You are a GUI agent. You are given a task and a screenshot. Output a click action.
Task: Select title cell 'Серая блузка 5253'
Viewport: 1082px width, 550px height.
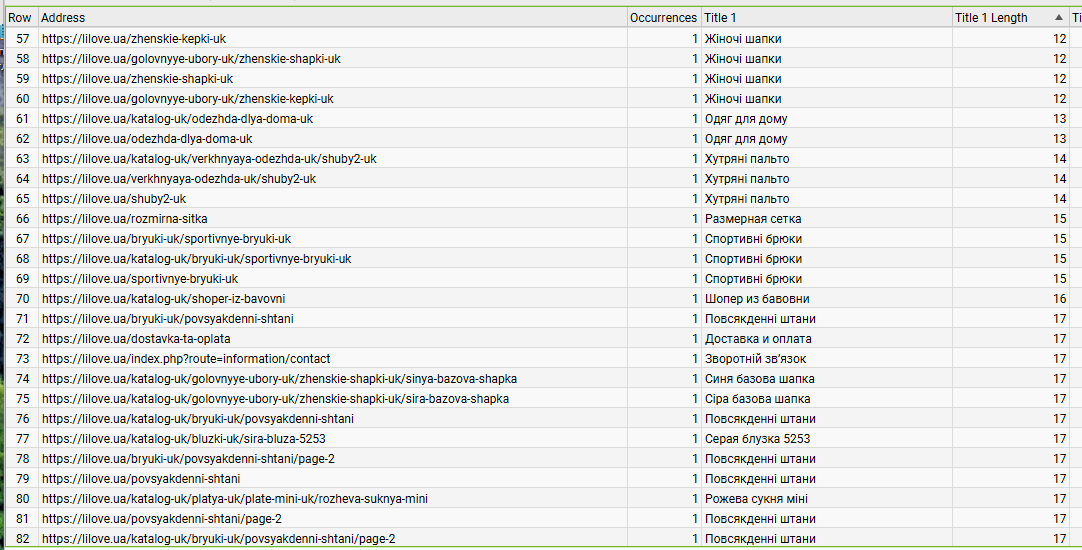click(x=757, y=439)
